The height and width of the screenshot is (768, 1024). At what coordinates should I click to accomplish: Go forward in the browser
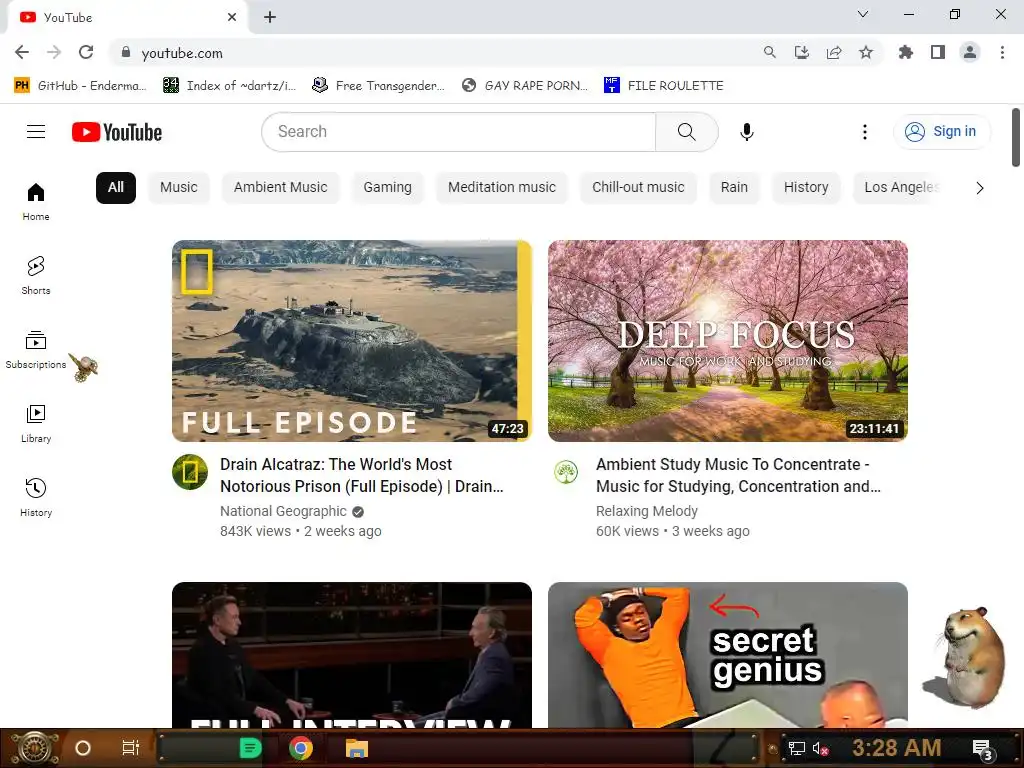point(54,53)
